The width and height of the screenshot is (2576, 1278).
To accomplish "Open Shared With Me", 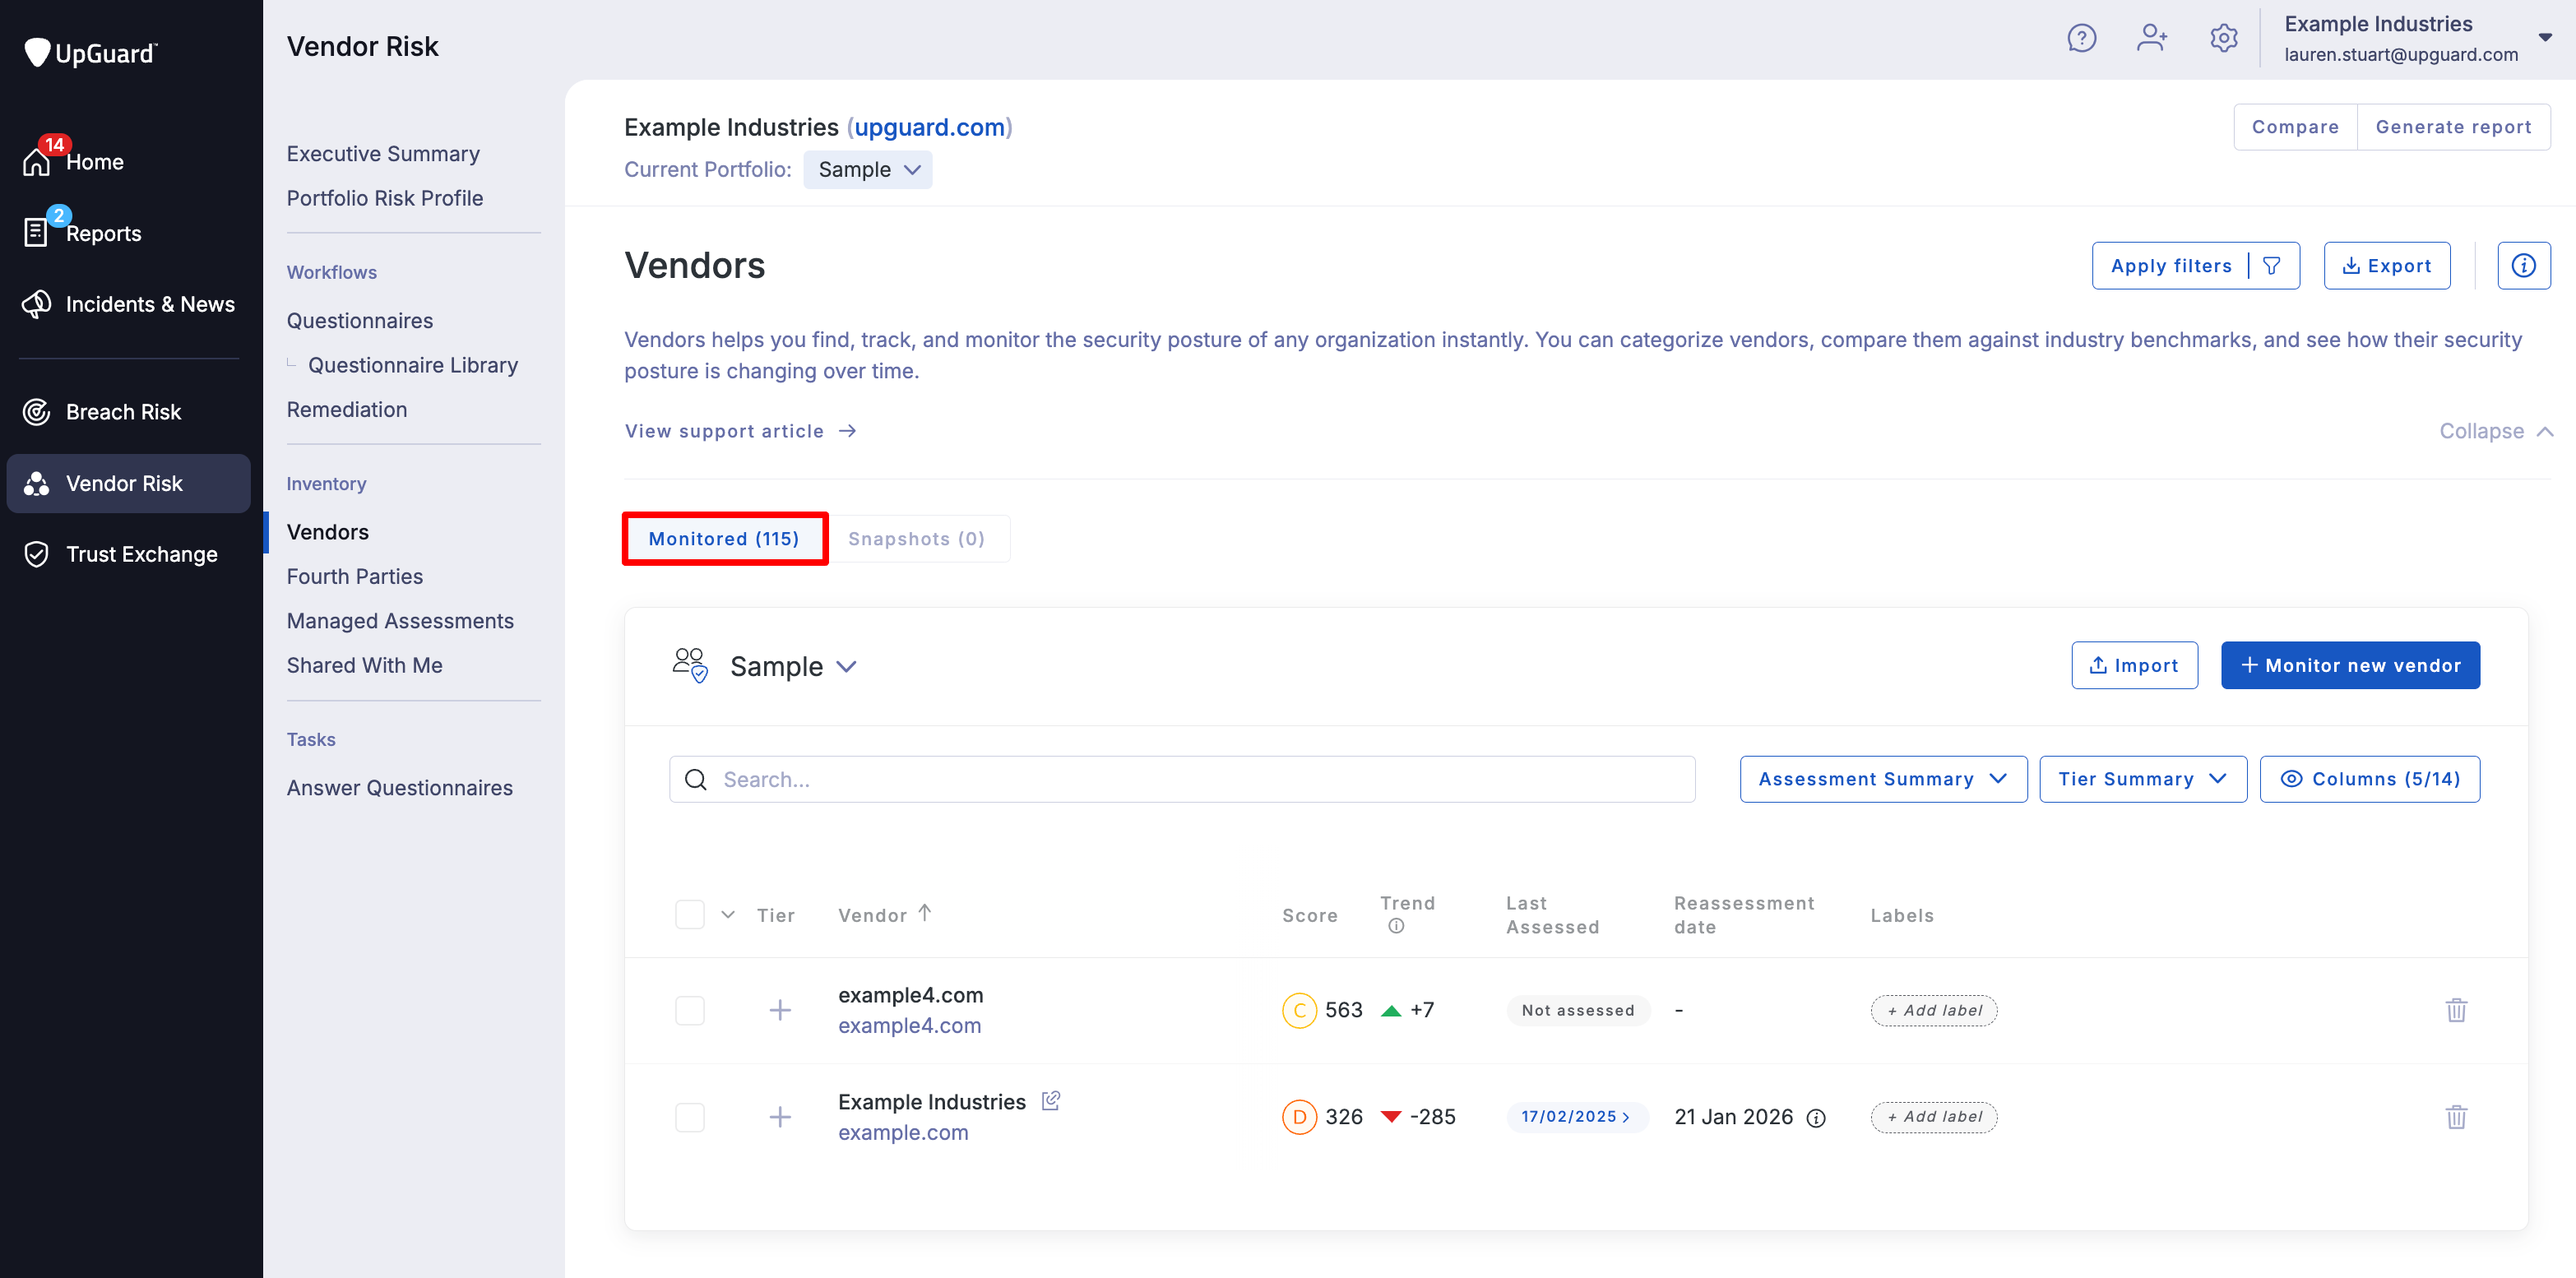I will 364,665.
